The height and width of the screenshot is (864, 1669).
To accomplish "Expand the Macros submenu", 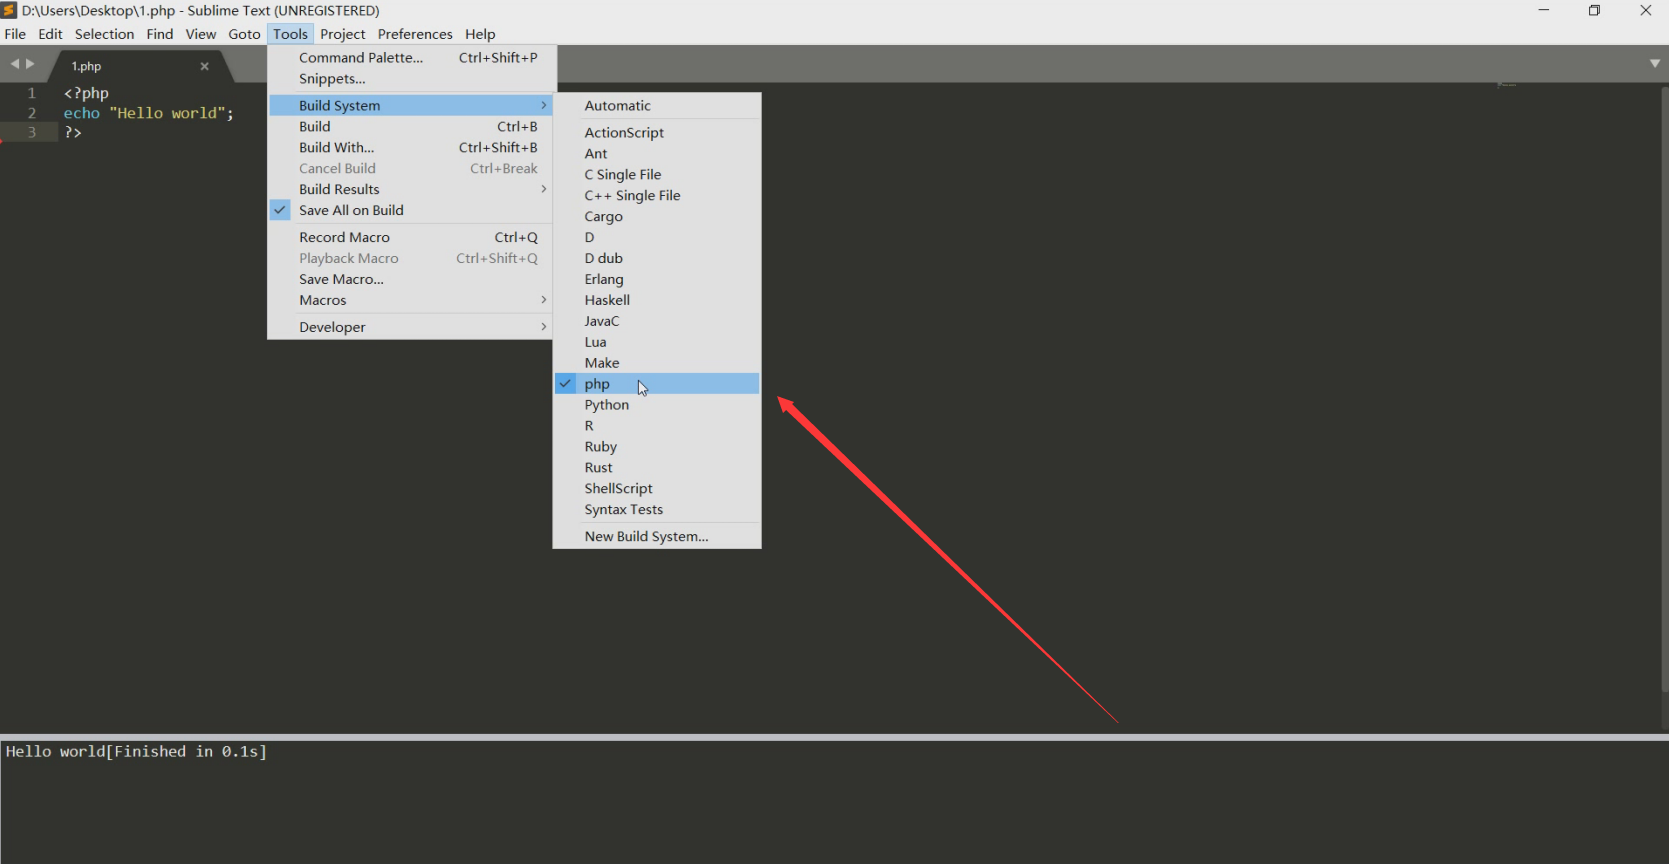I will click(410, 300).
